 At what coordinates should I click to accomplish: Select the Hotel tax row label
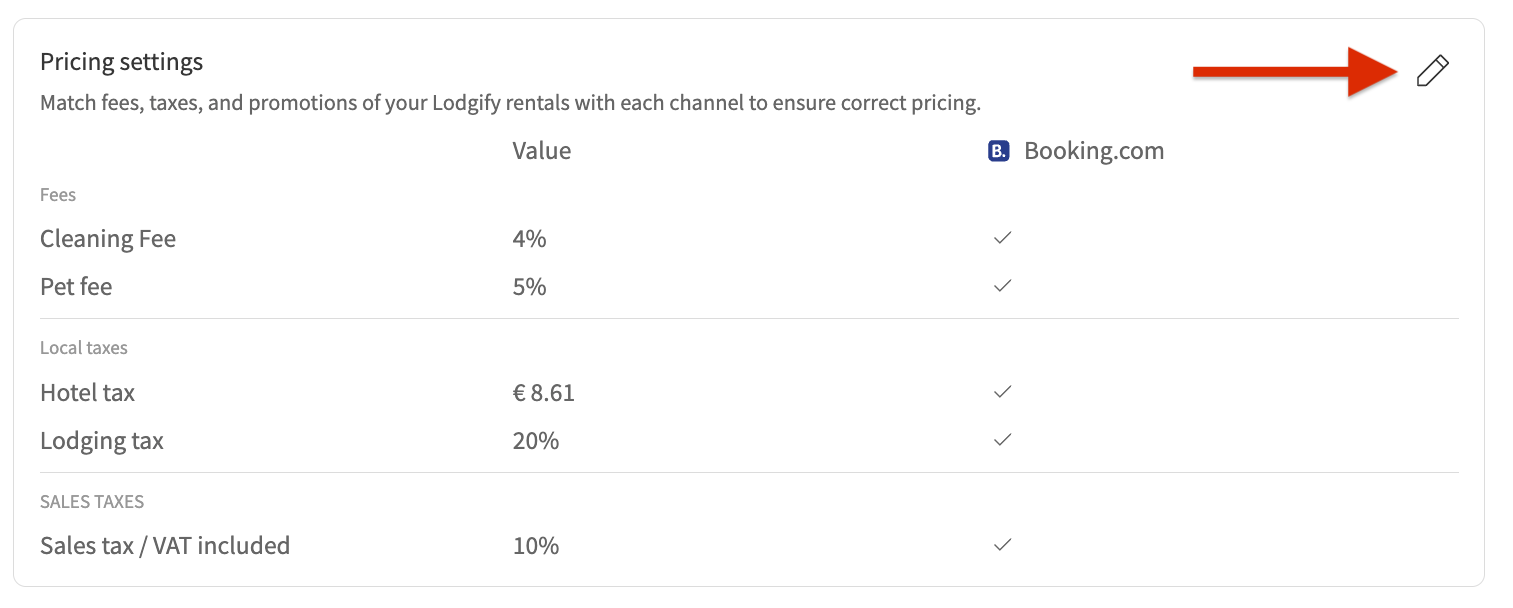click(87, 393)
